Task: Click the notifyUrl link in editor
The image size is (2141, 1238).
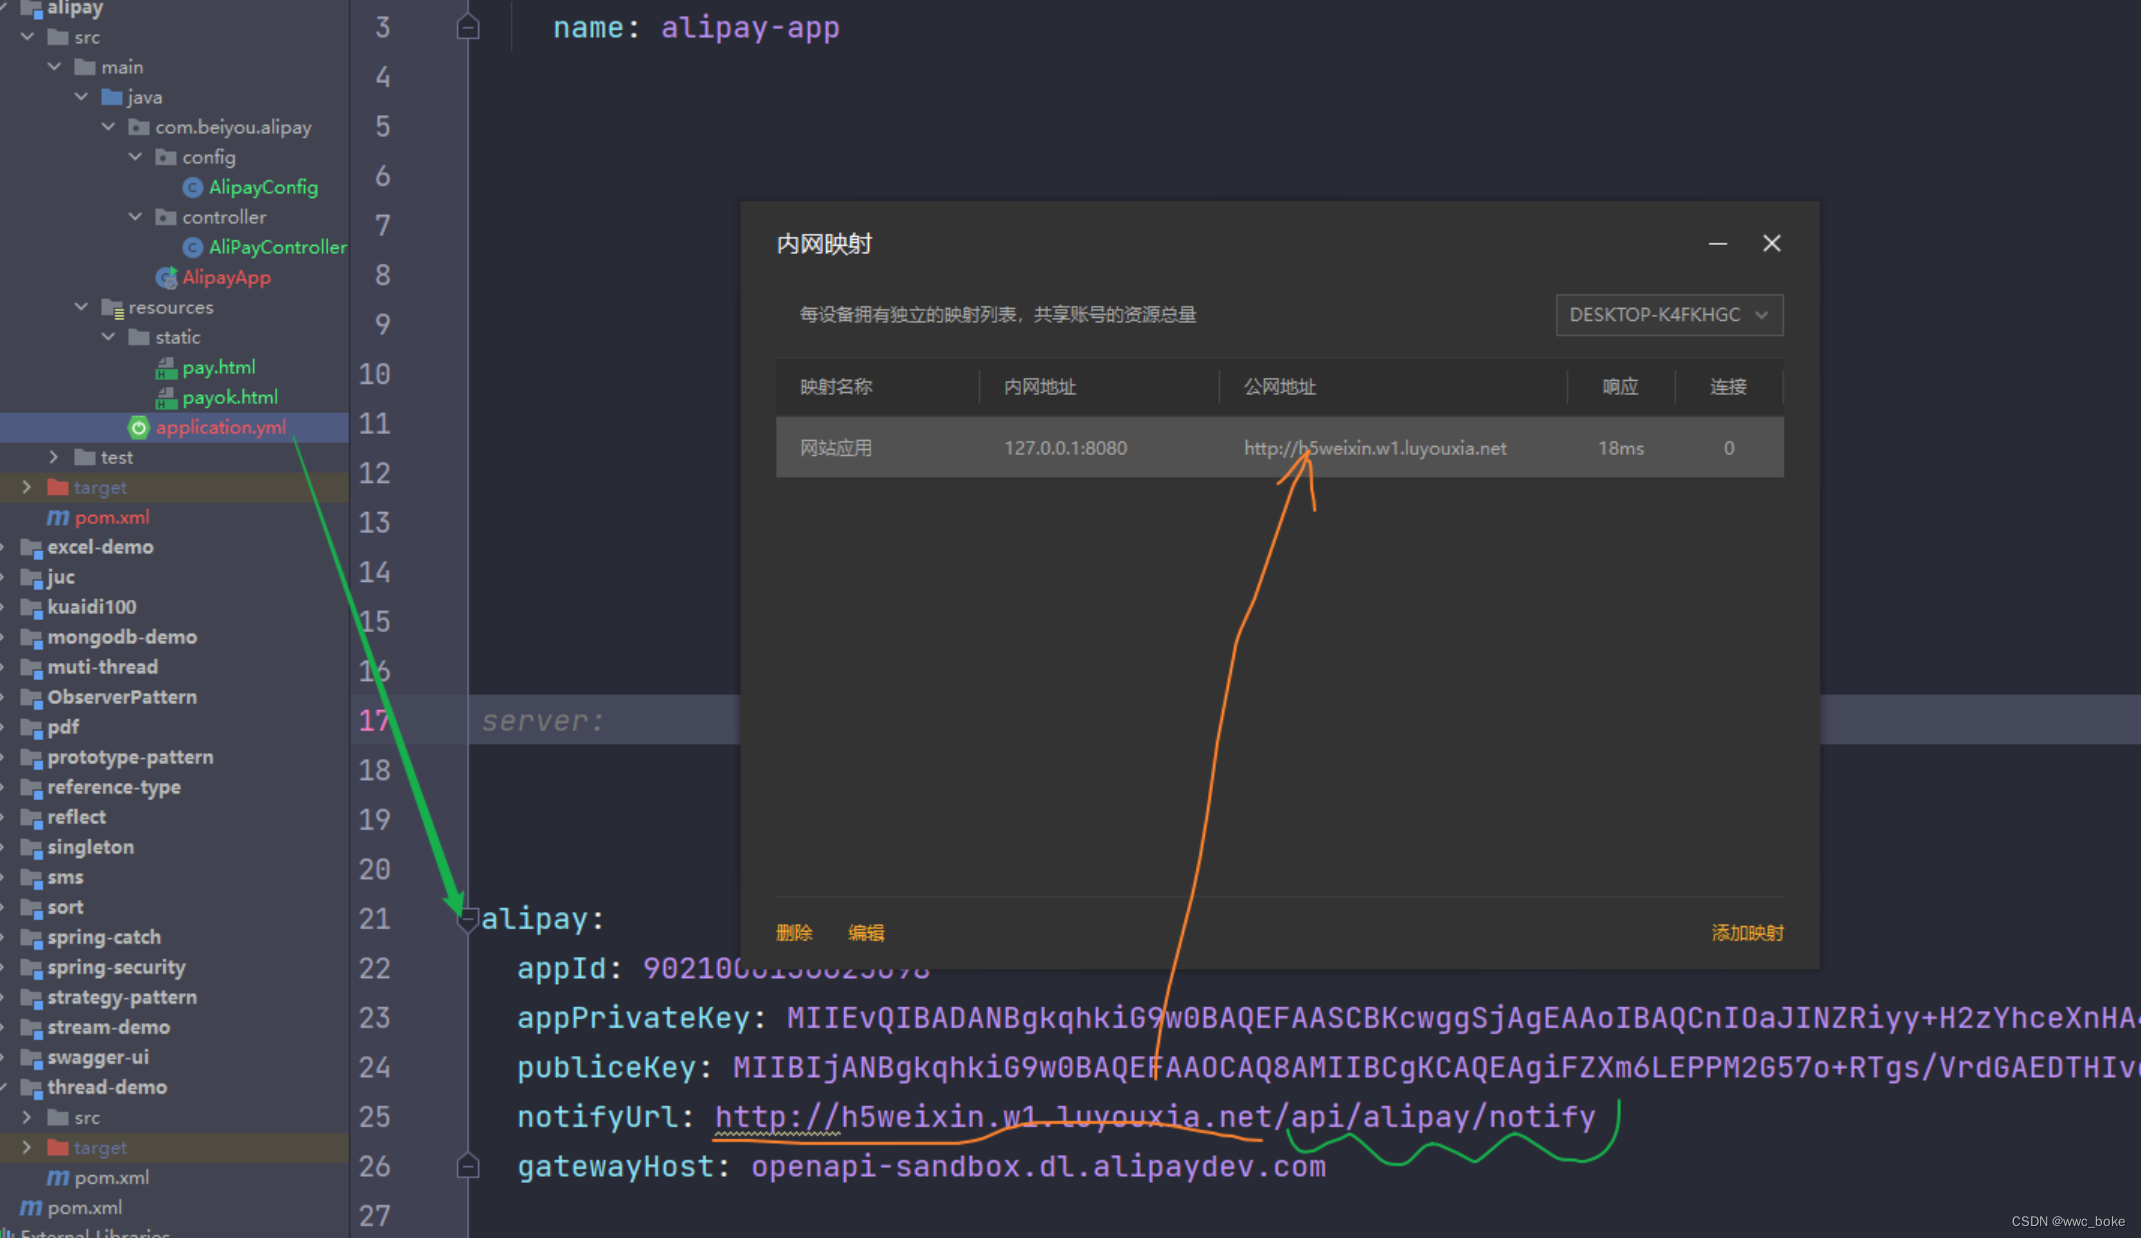Action: (1155, 1116)
